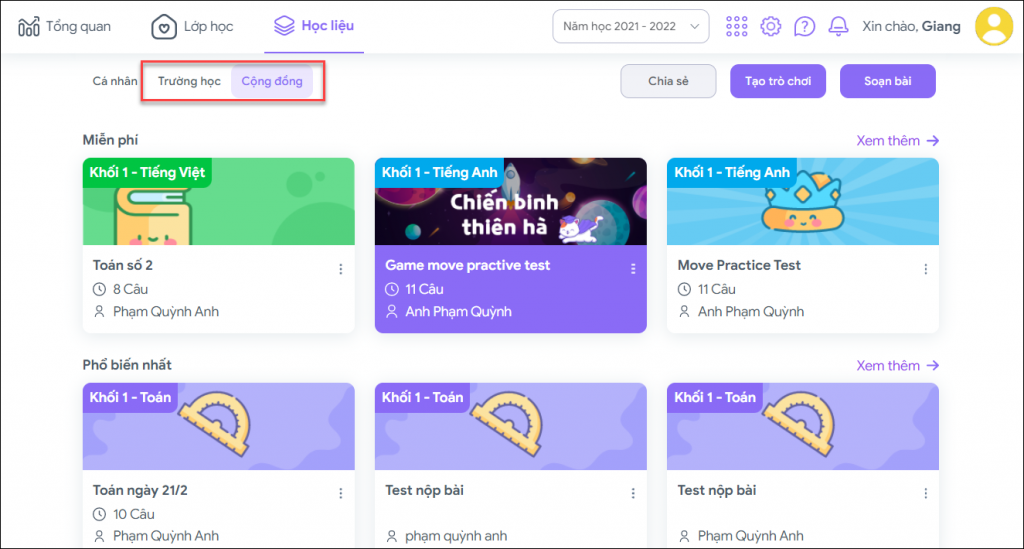
Task: Open the settings gear icon
Action: (770, 26)
